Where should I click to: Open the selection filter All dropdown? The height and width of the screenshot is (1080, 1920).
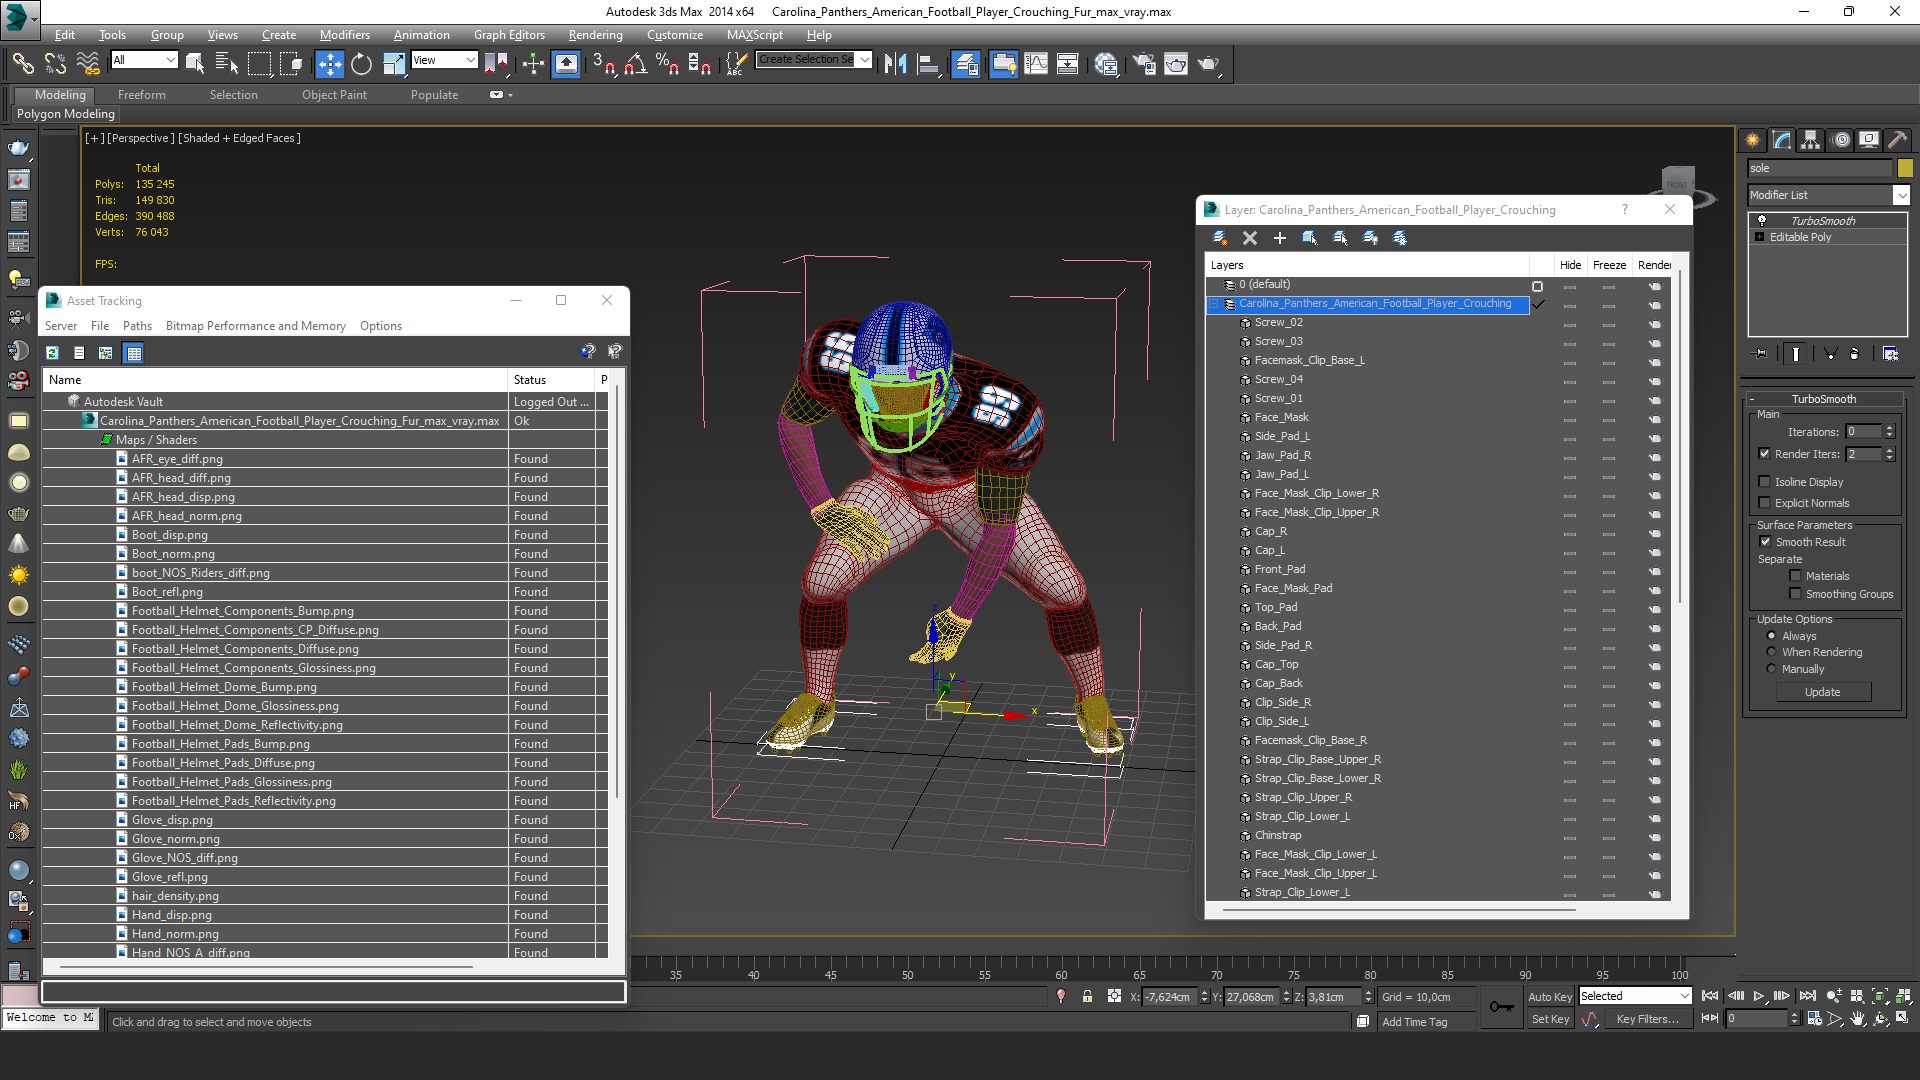144,60
